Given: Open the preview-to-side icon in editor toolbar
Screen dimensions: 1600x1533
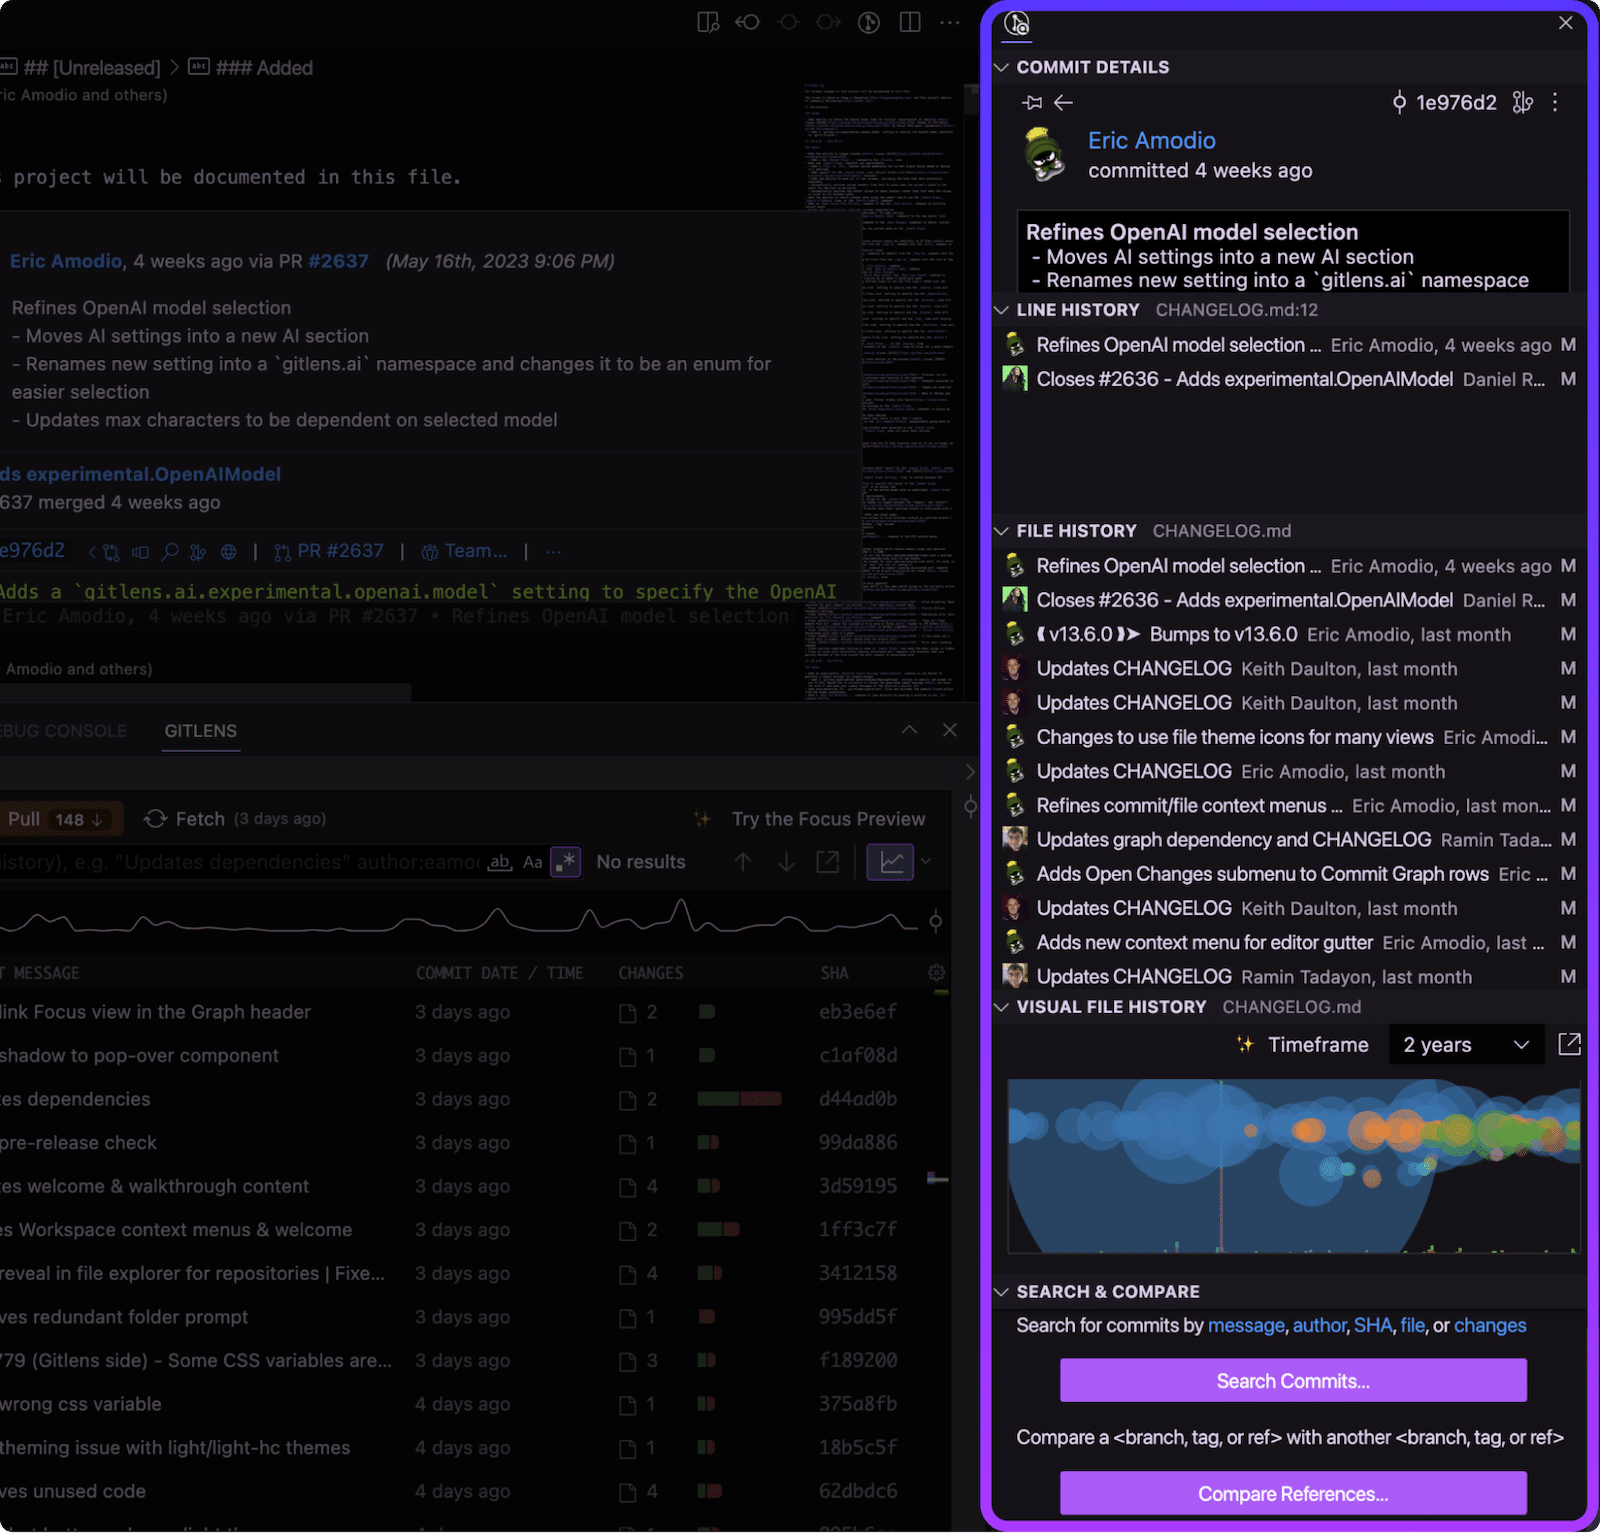Looking at the screenshot, I should pyautogui.click(x=708, y=22).
